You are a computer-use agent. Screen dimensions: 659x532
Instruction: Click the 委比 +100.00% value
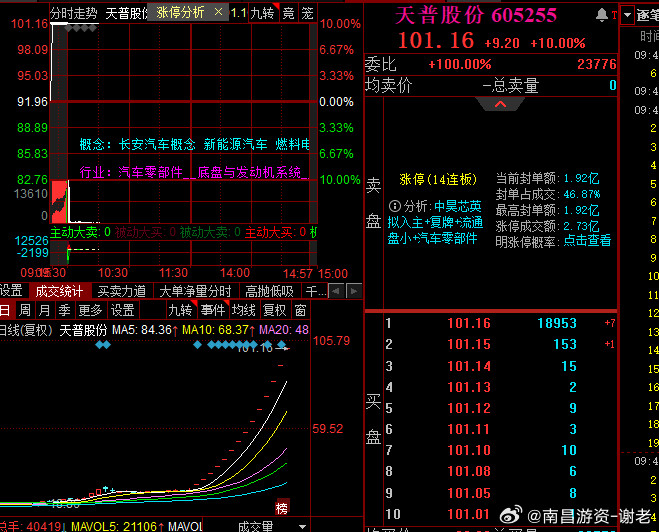tap(460, 64)
